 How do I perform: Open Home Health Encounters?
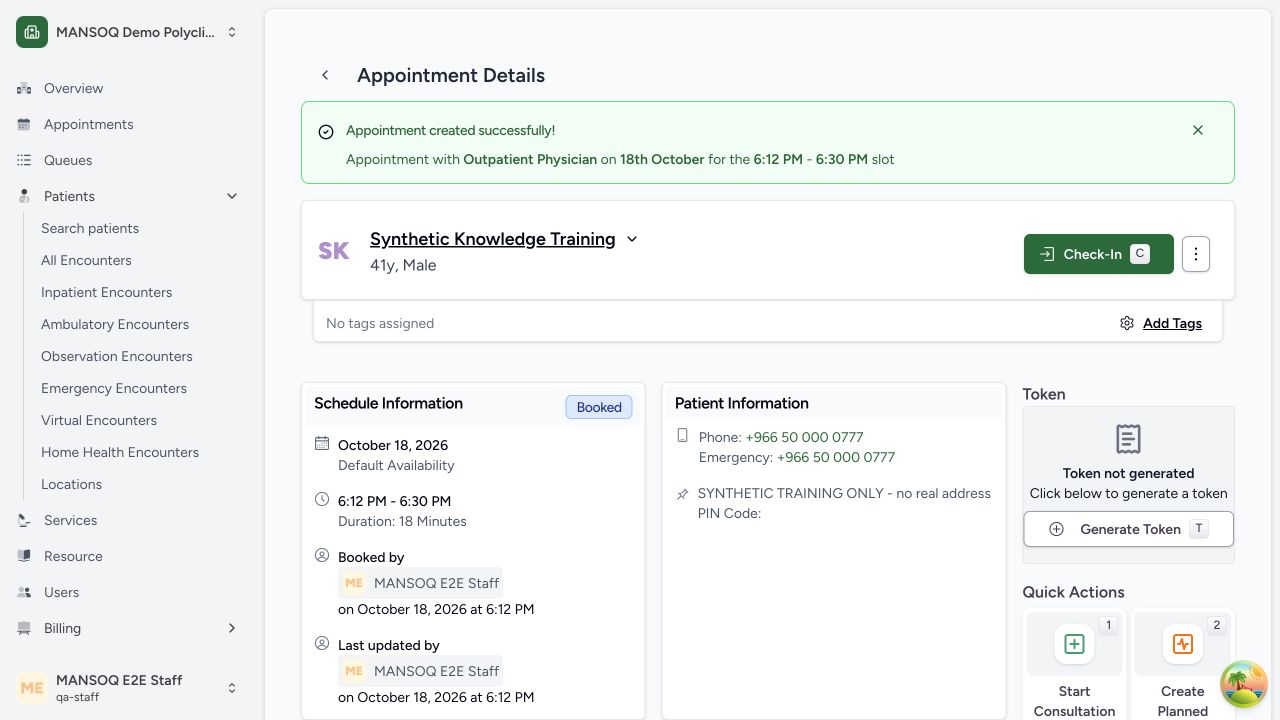120,452
